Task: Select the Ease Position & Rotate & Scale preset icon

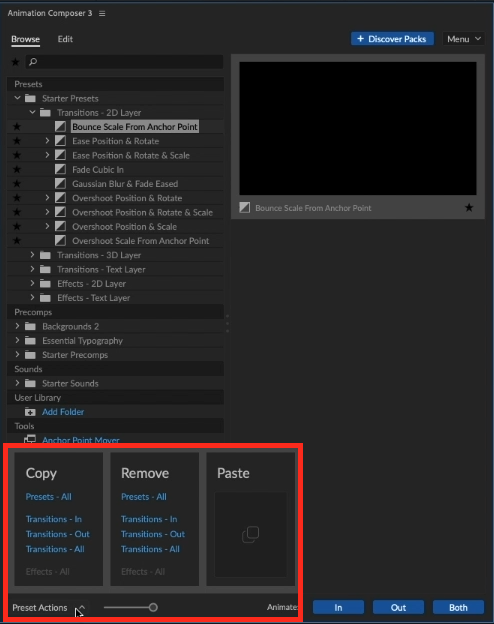Action: [x=61, y=155]
